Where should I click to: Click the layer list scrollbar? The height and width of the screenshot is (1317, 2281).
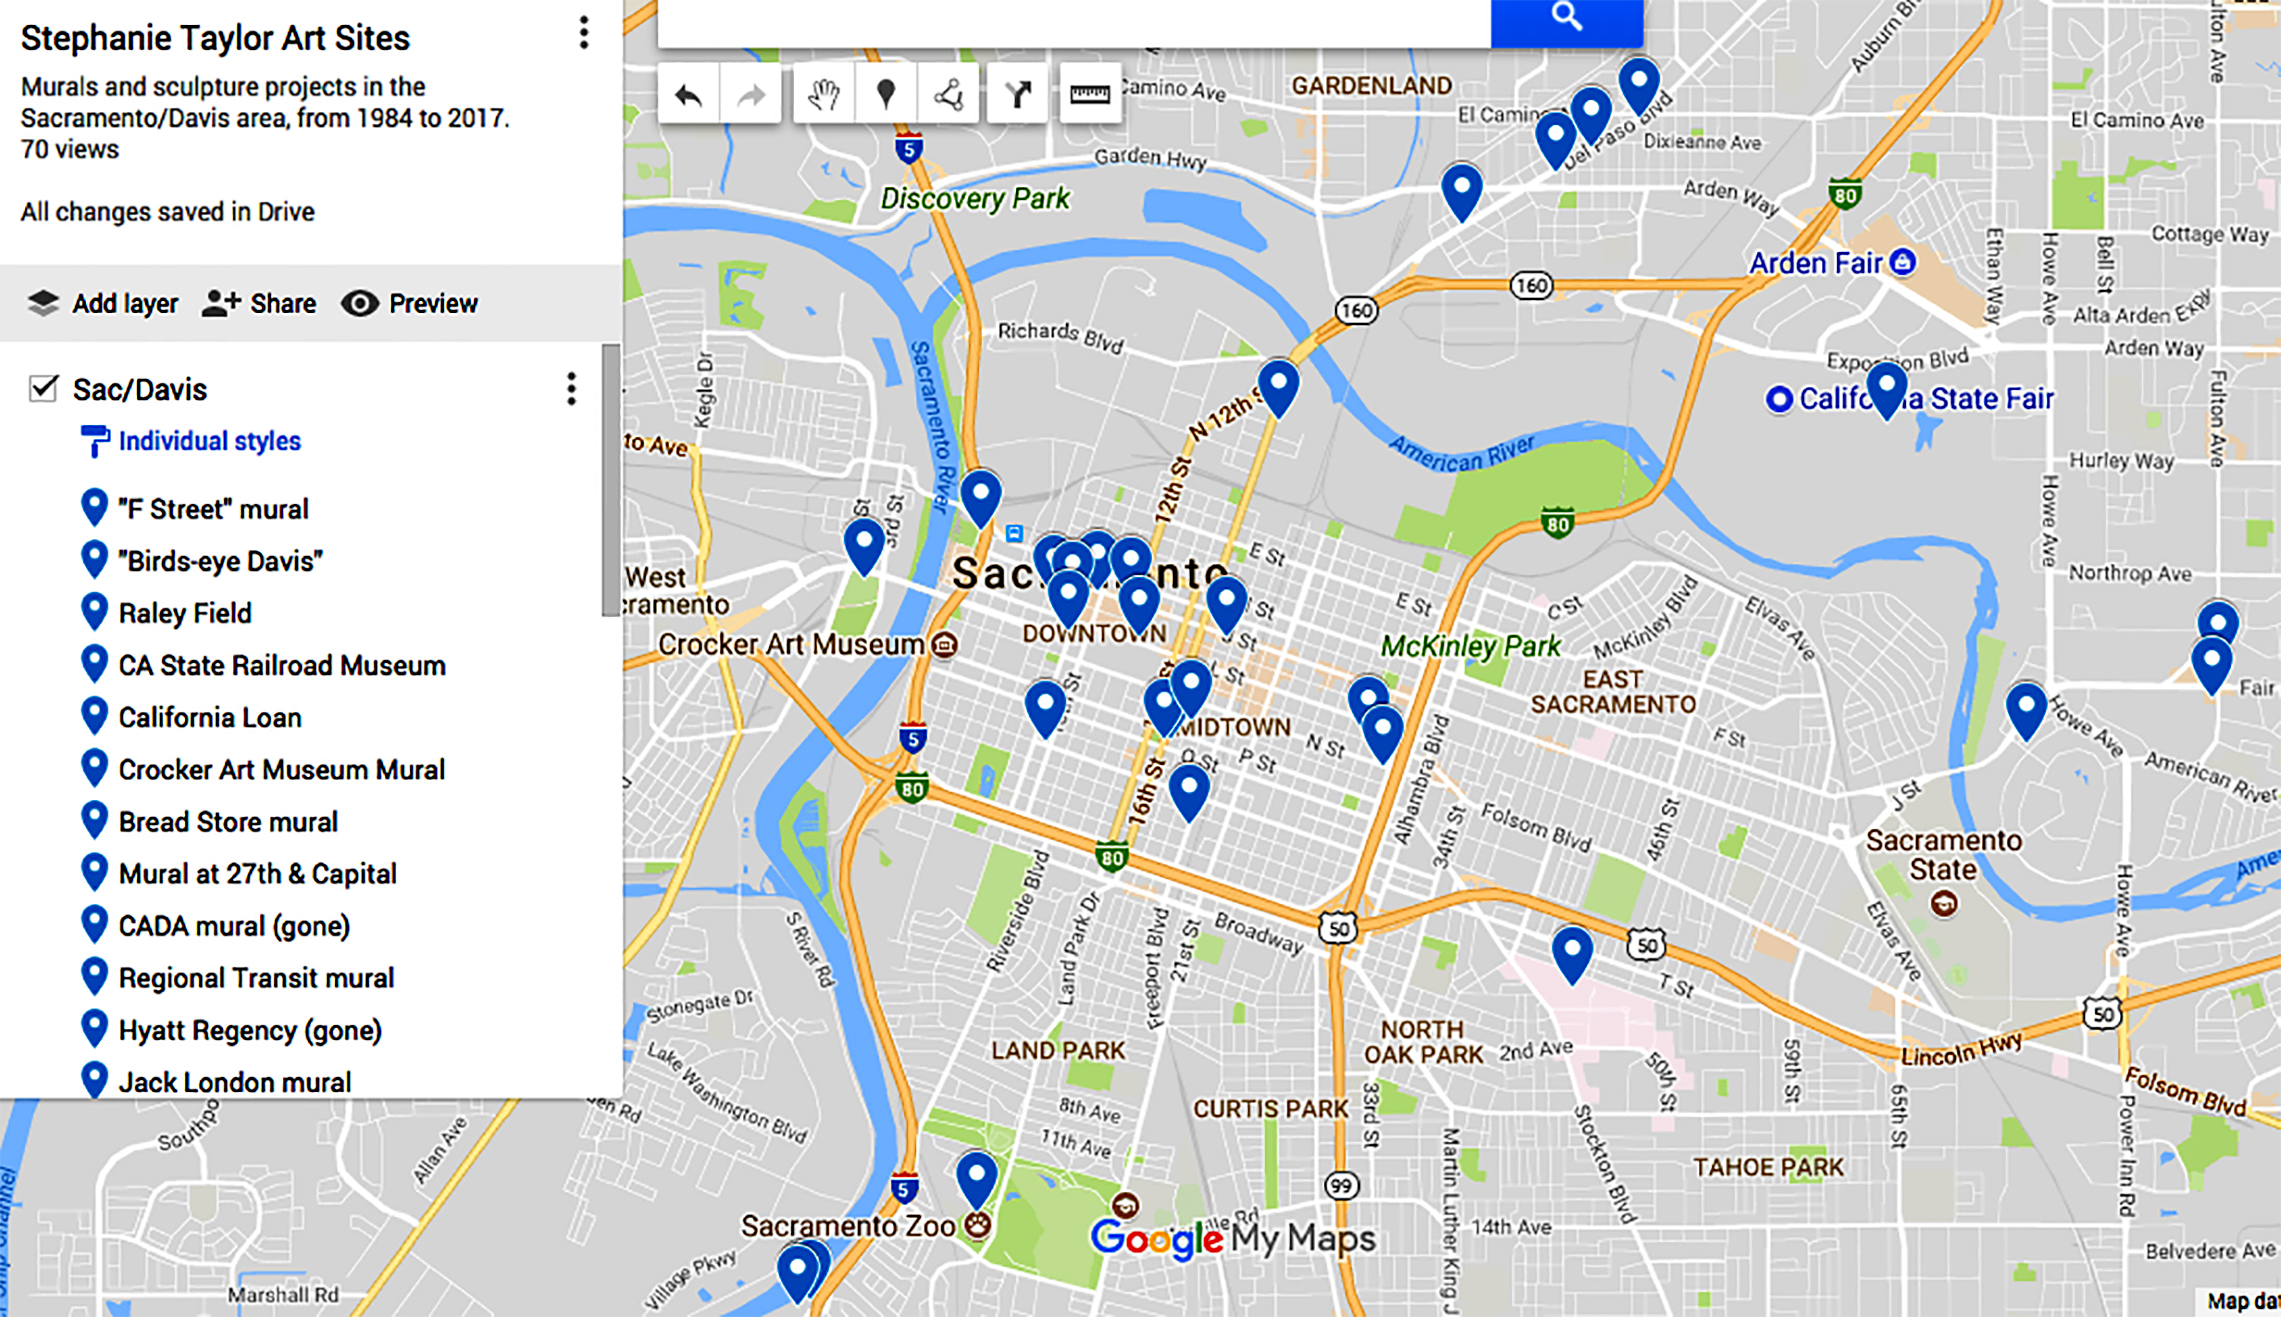(610, 480)
